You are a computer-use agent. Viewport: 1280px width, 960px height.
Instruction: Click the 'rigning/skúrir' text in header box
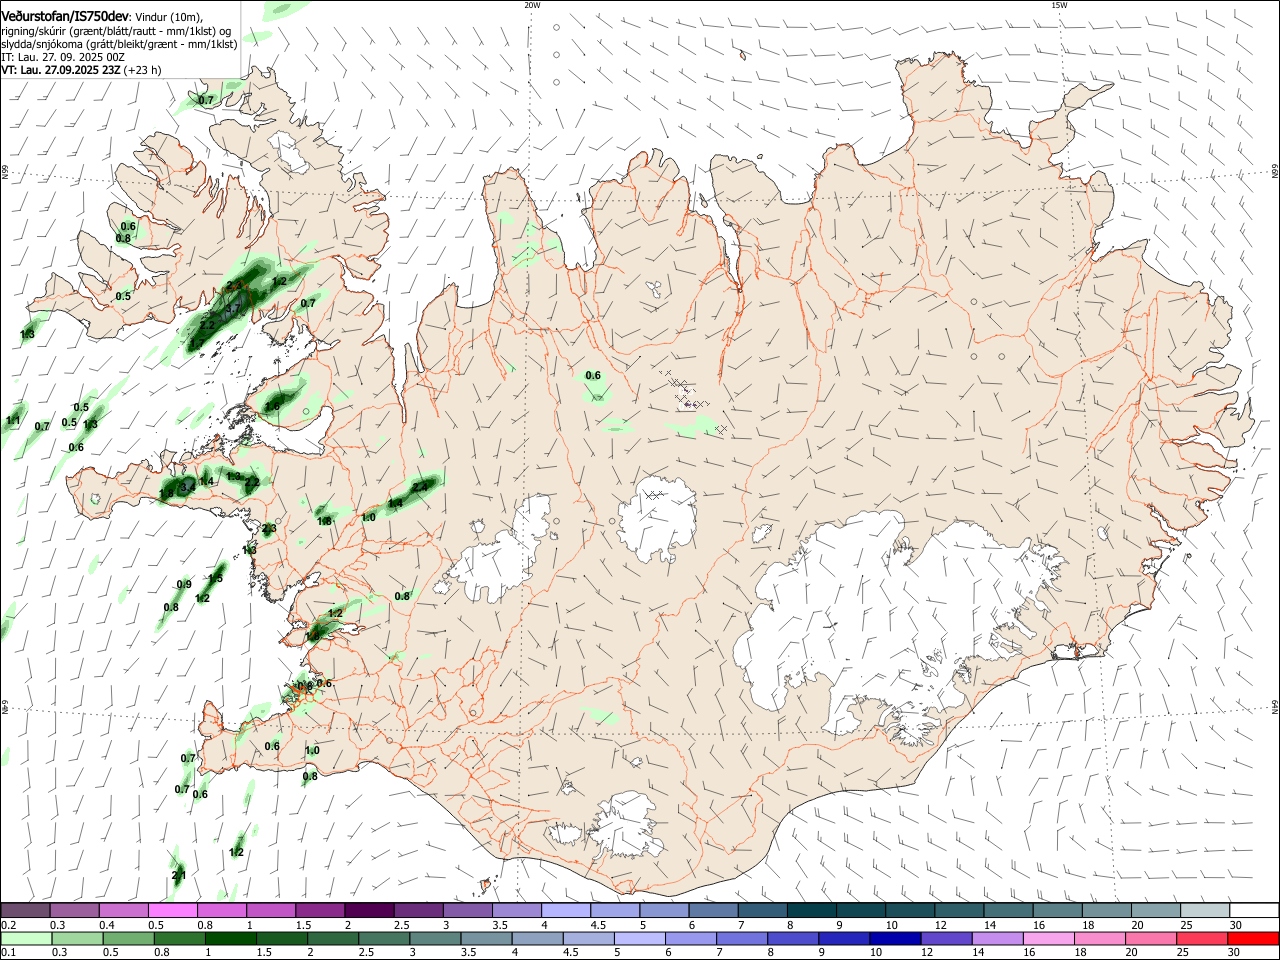click(35, 31)
